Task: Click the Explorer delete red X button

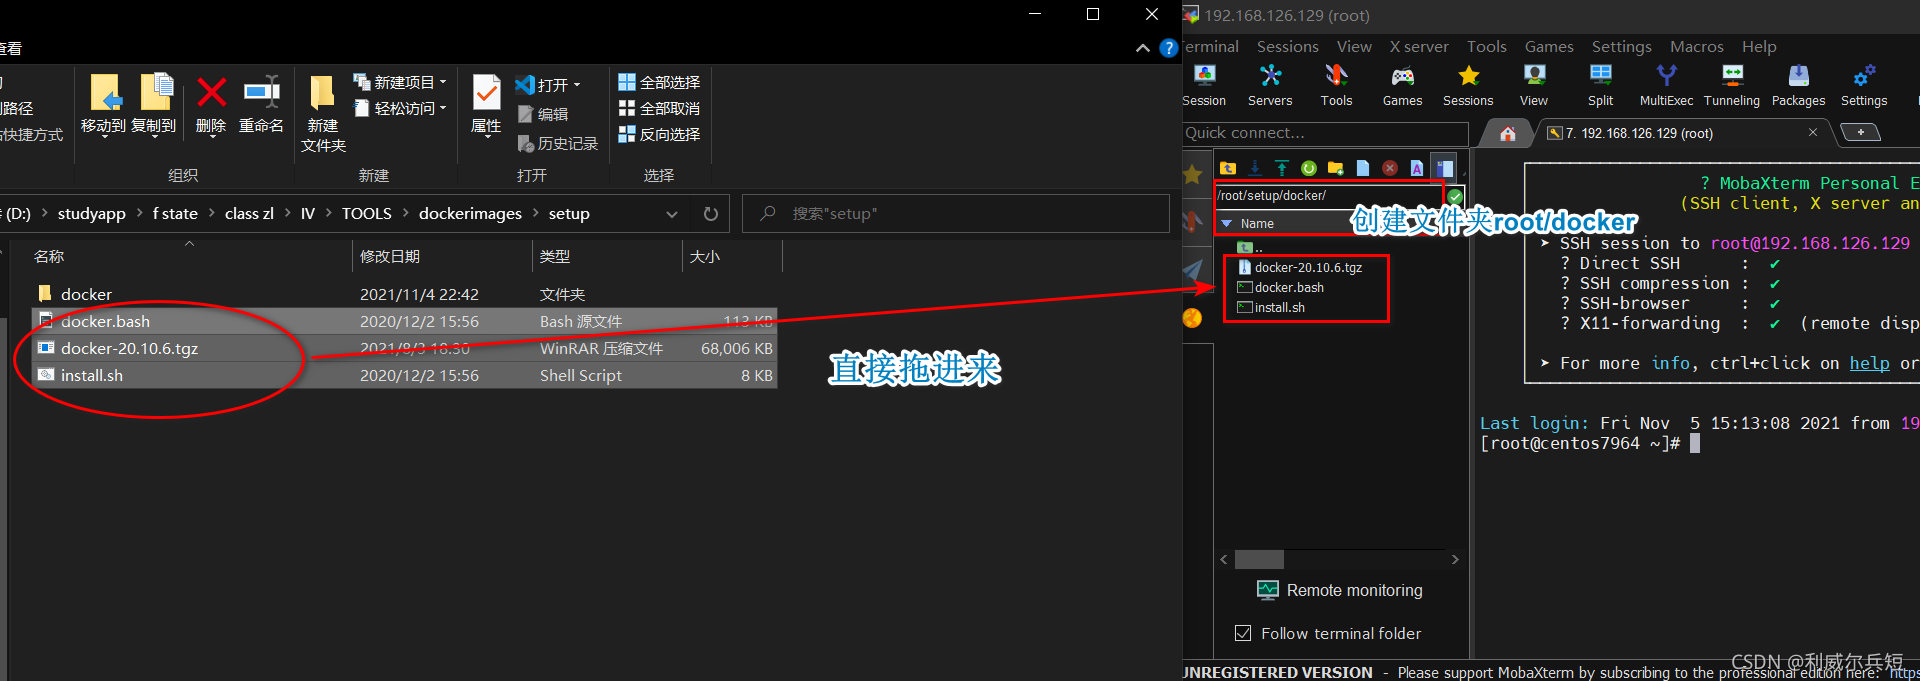Action: (x=211, y=92)
